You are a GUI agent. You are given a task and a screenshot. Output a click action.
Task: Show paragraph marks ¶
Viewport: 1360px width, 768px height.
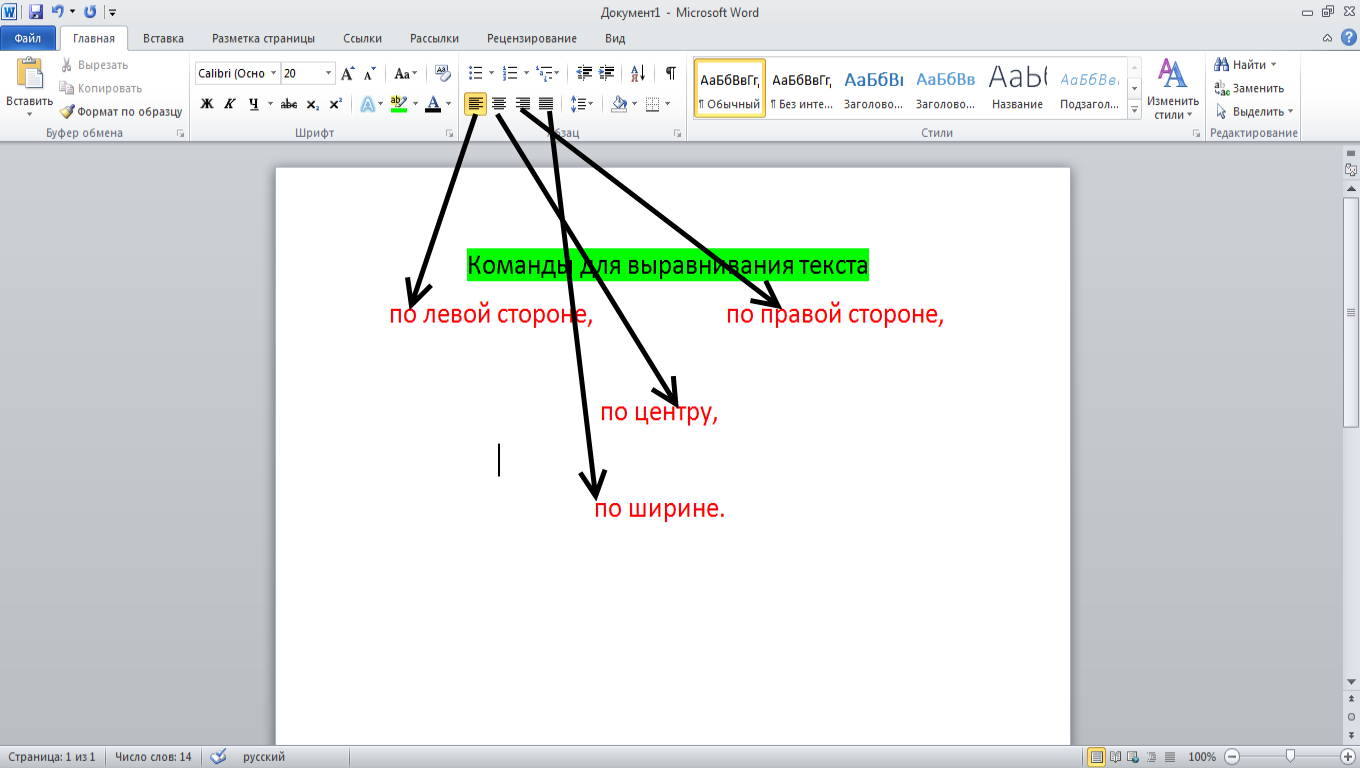[x=670, y=73]
